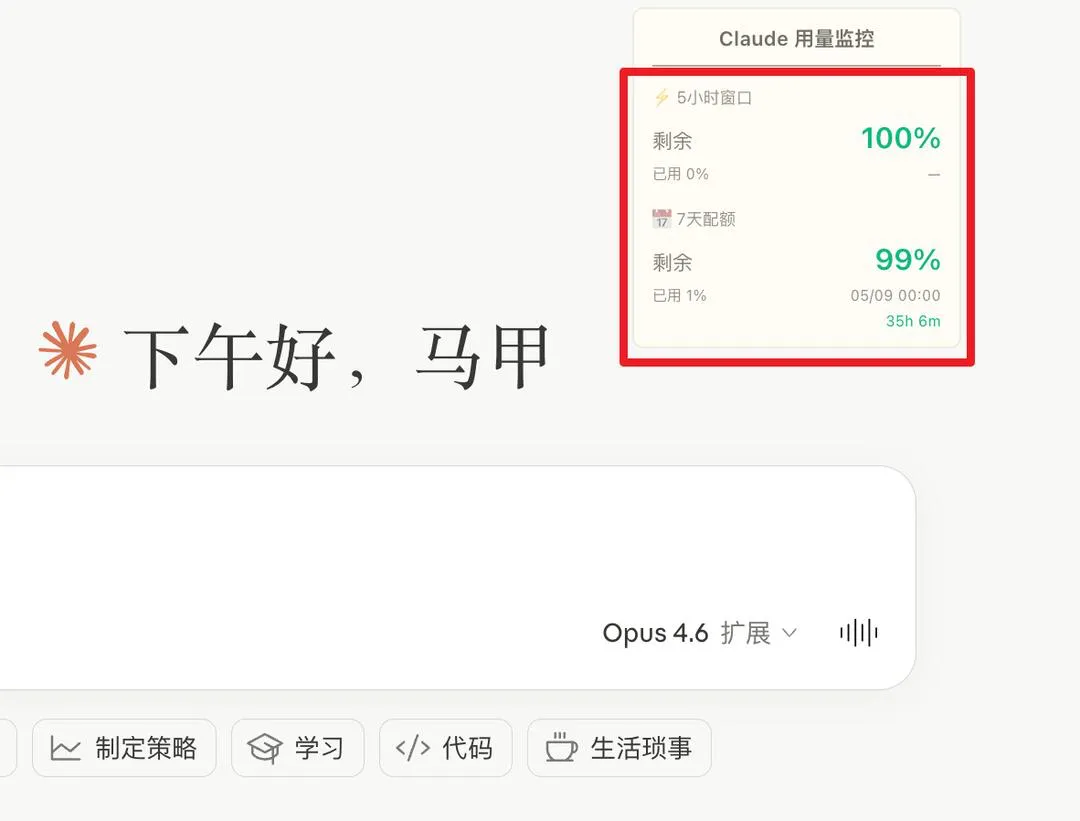Start voice mode with waveform icon
Viewport: 1080px width, 821px height.
859,632
